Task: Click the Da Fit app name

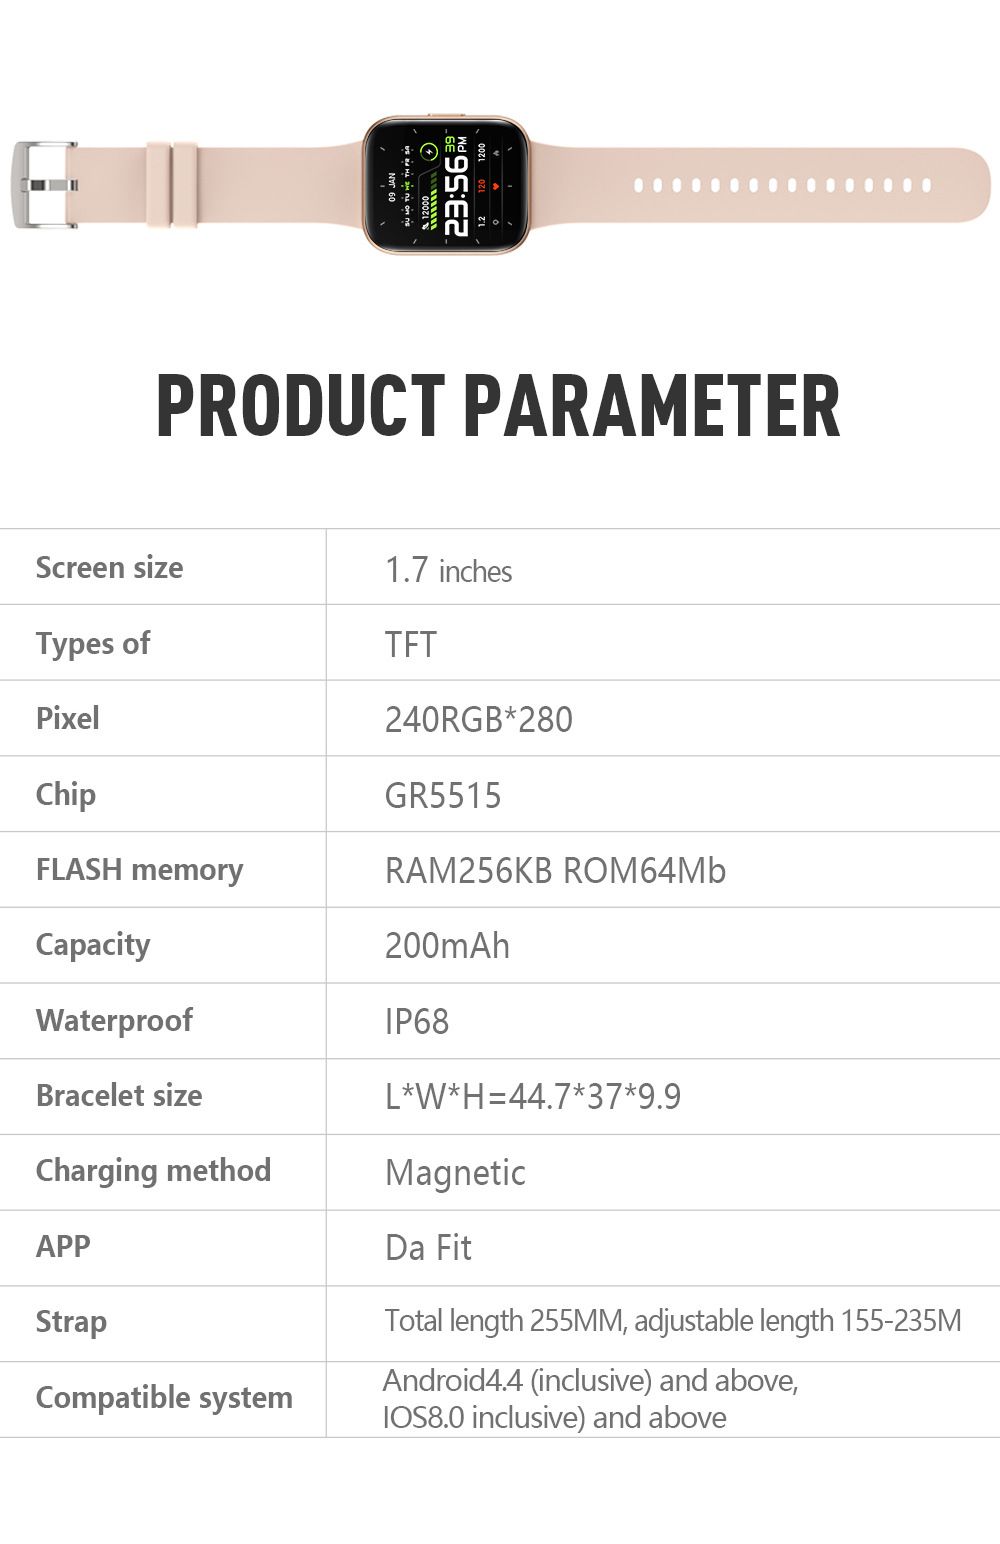Action: (428, 1248)
